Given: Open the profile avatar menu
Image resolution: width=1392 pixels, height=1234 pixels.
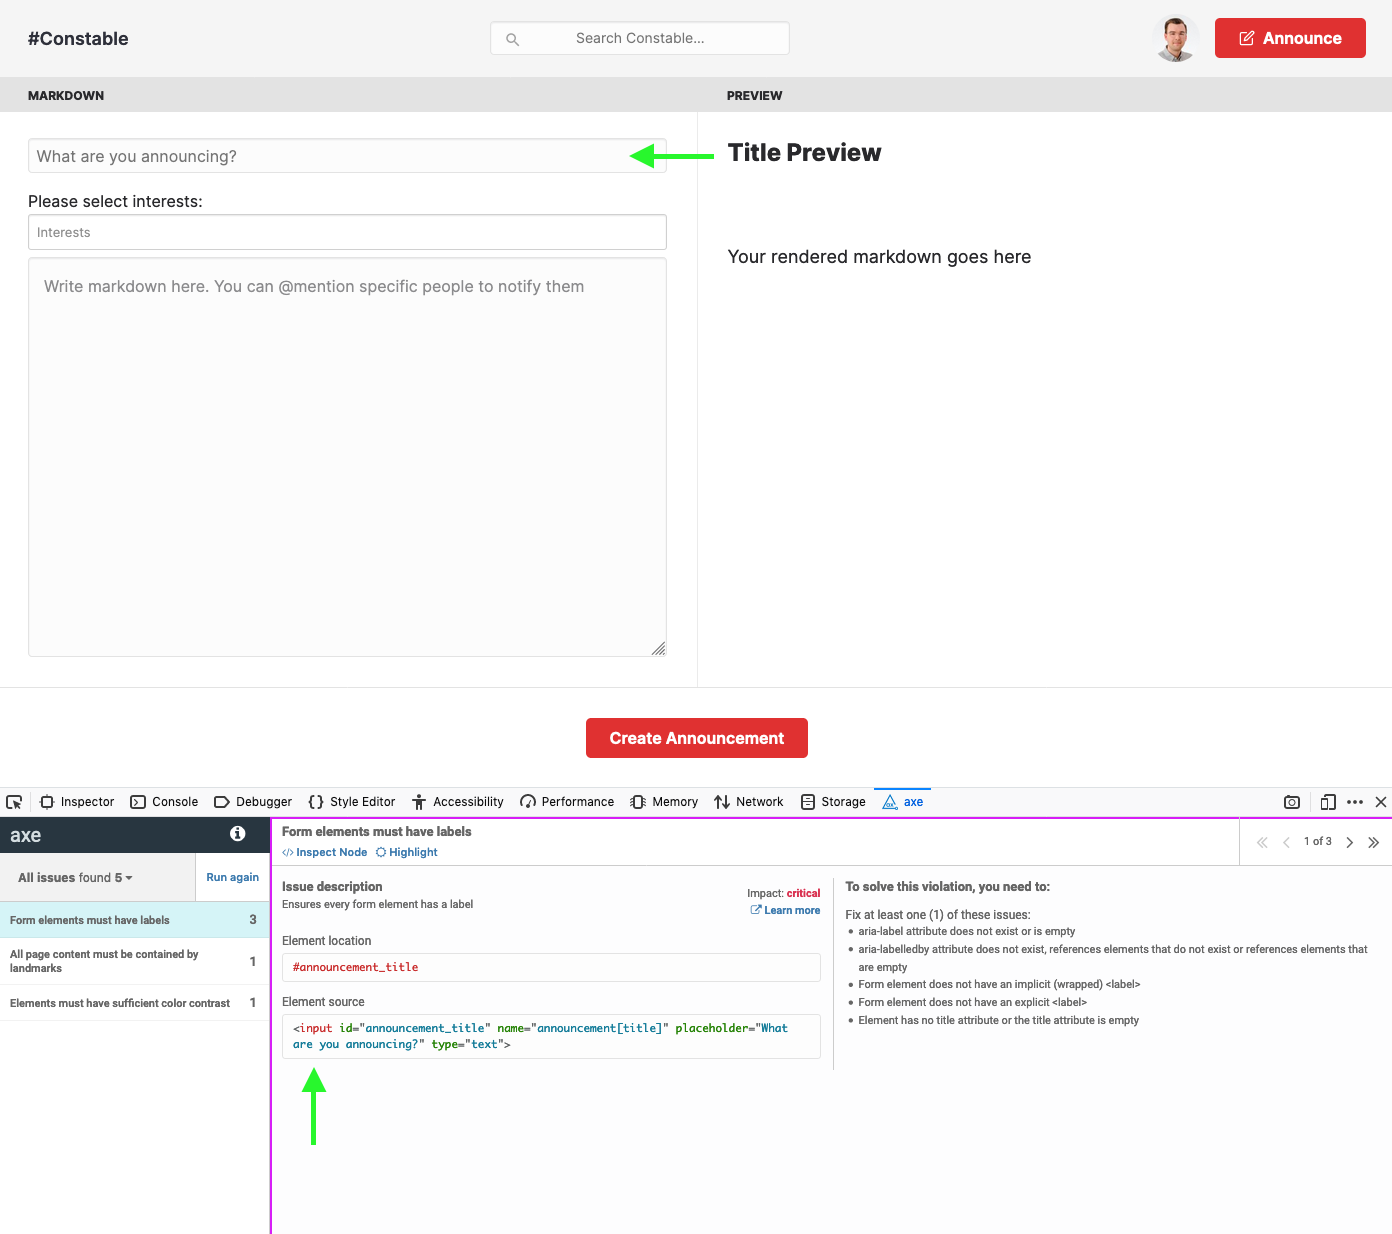Looking at the screenshot, I should pyautogui.click(x=1176, y=37).
